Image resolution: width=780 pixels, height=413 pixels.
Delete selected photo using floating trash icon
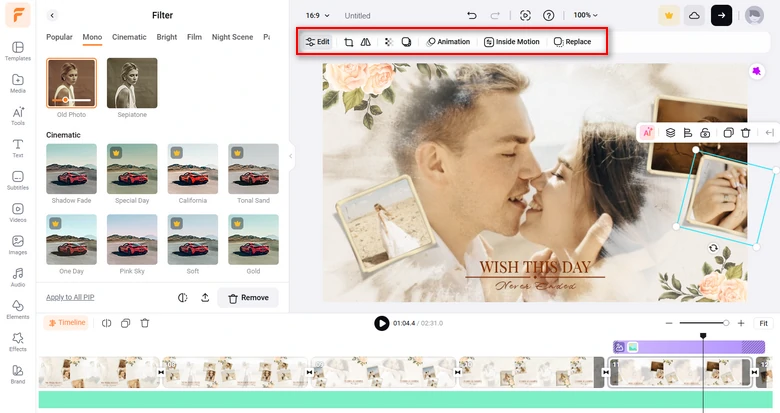coord(745,132)
